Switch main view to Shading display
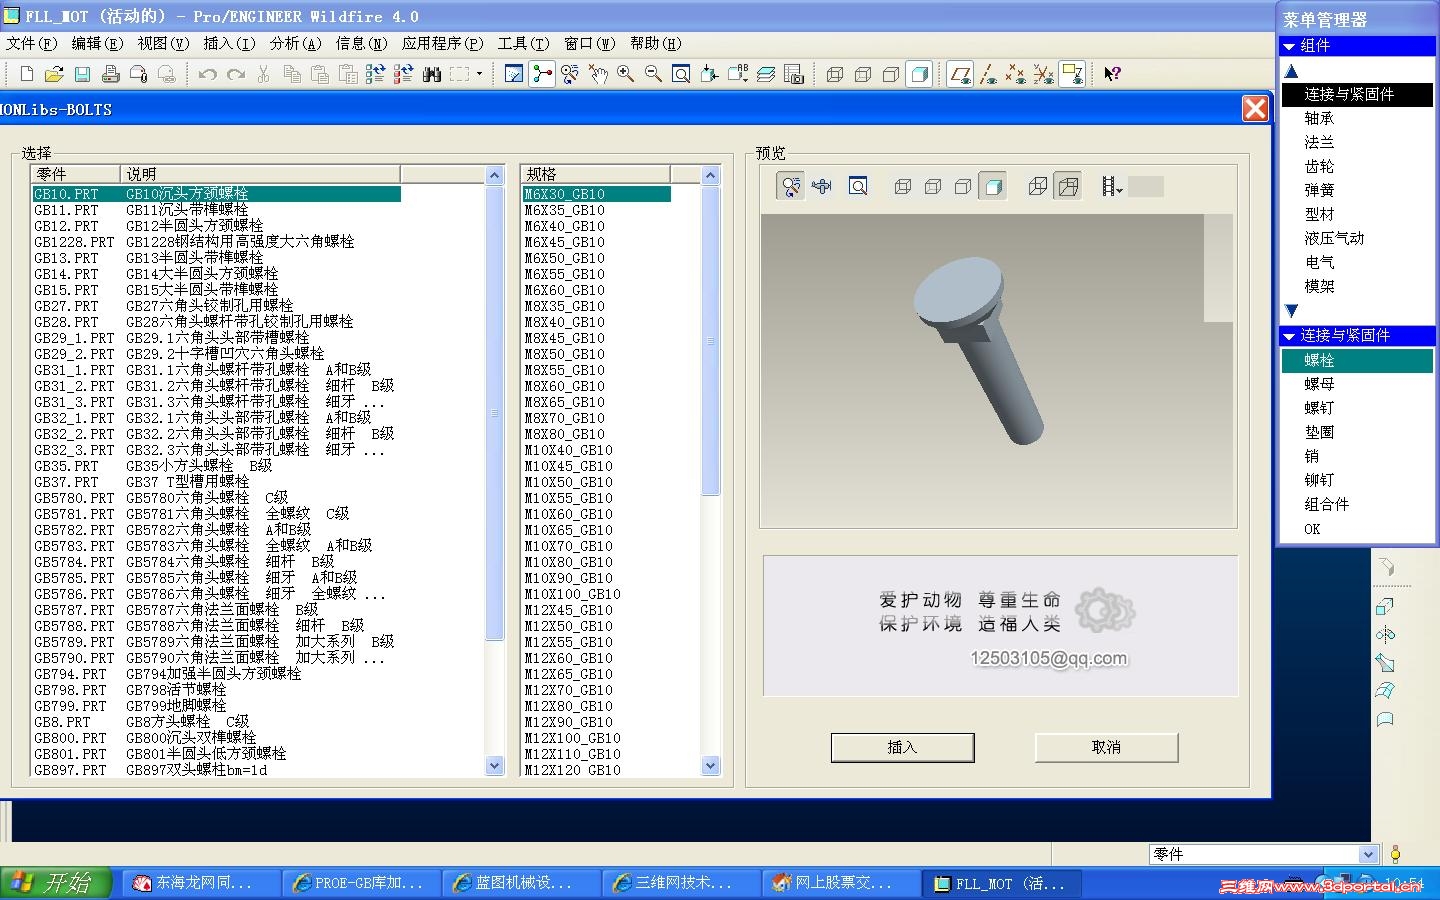The width and height of the screenshot is (1440, 900). coord(920,74)
